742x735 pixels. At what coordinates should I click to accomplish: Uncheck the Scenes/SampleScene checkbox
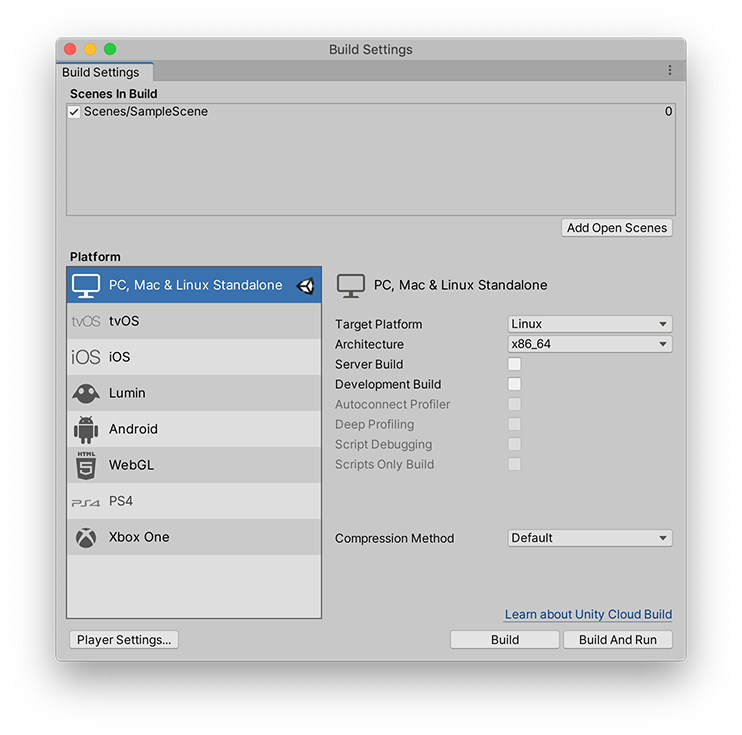coord(74,112)
